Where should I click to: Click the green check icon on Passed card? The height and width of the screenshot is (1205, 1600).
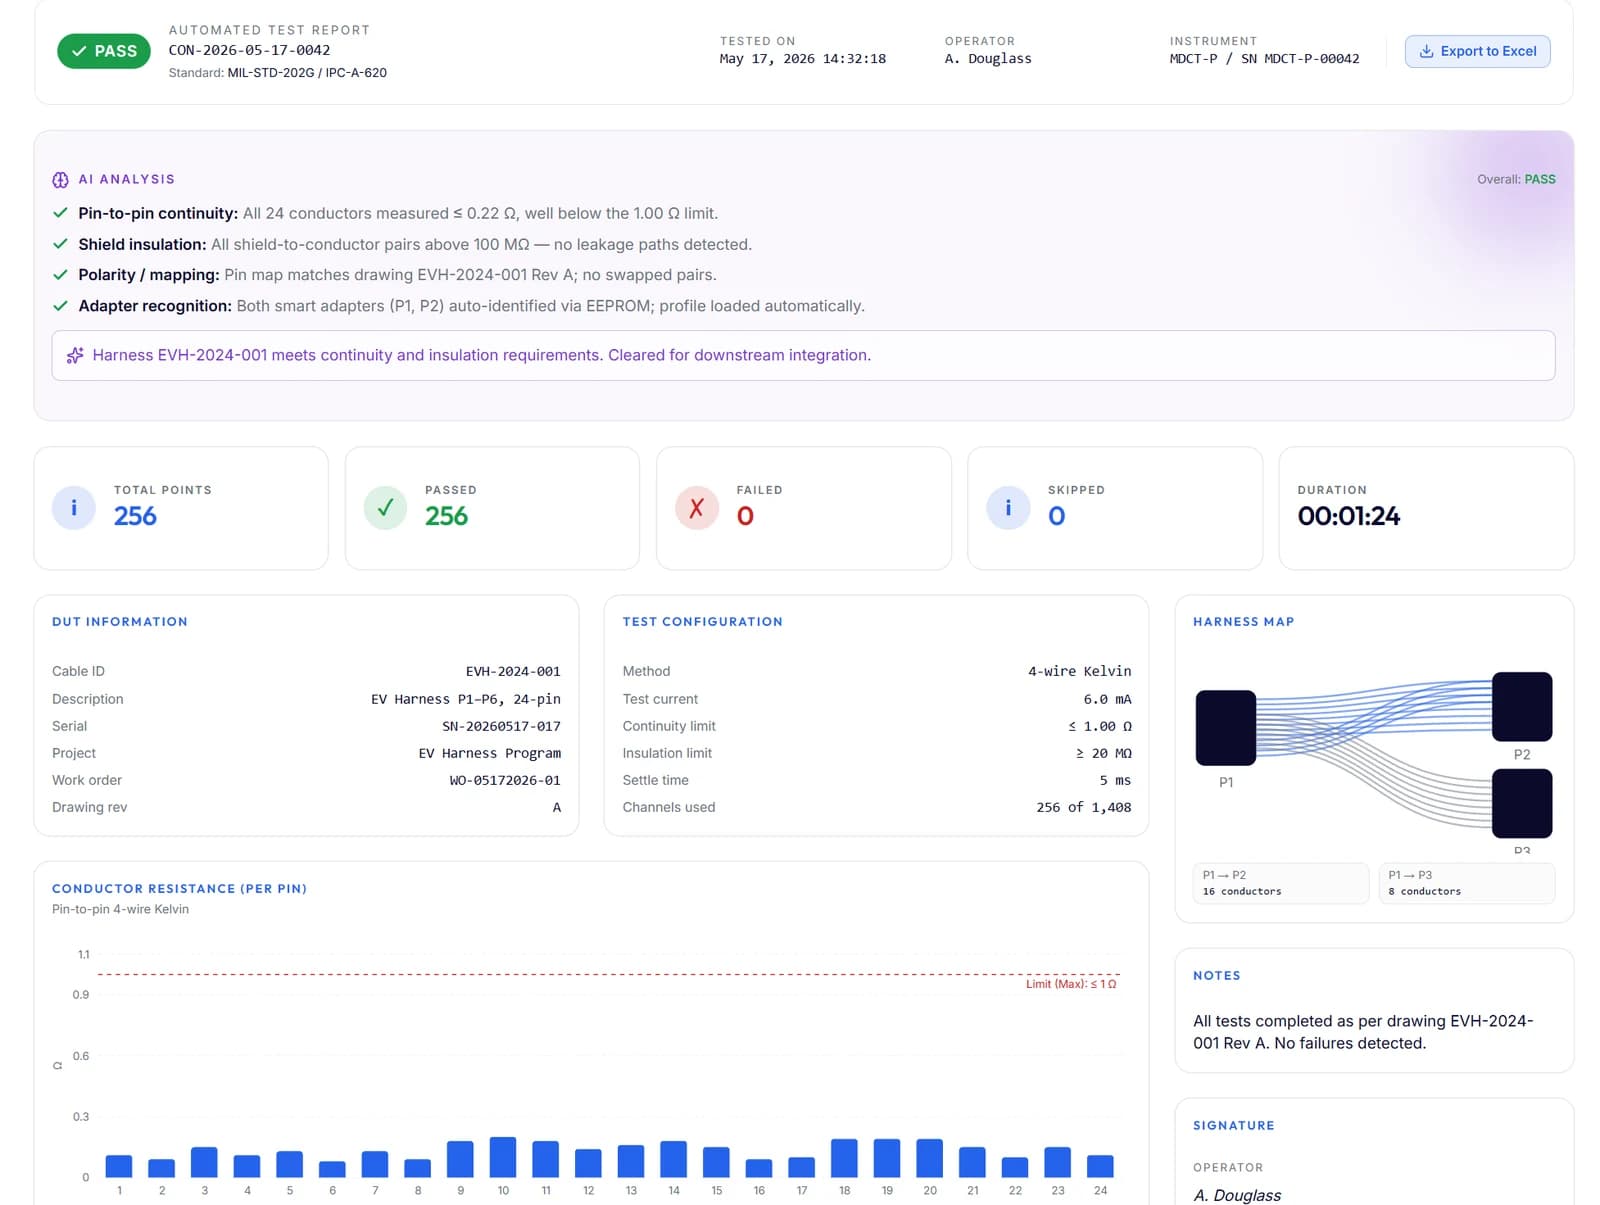click(385, 508)
